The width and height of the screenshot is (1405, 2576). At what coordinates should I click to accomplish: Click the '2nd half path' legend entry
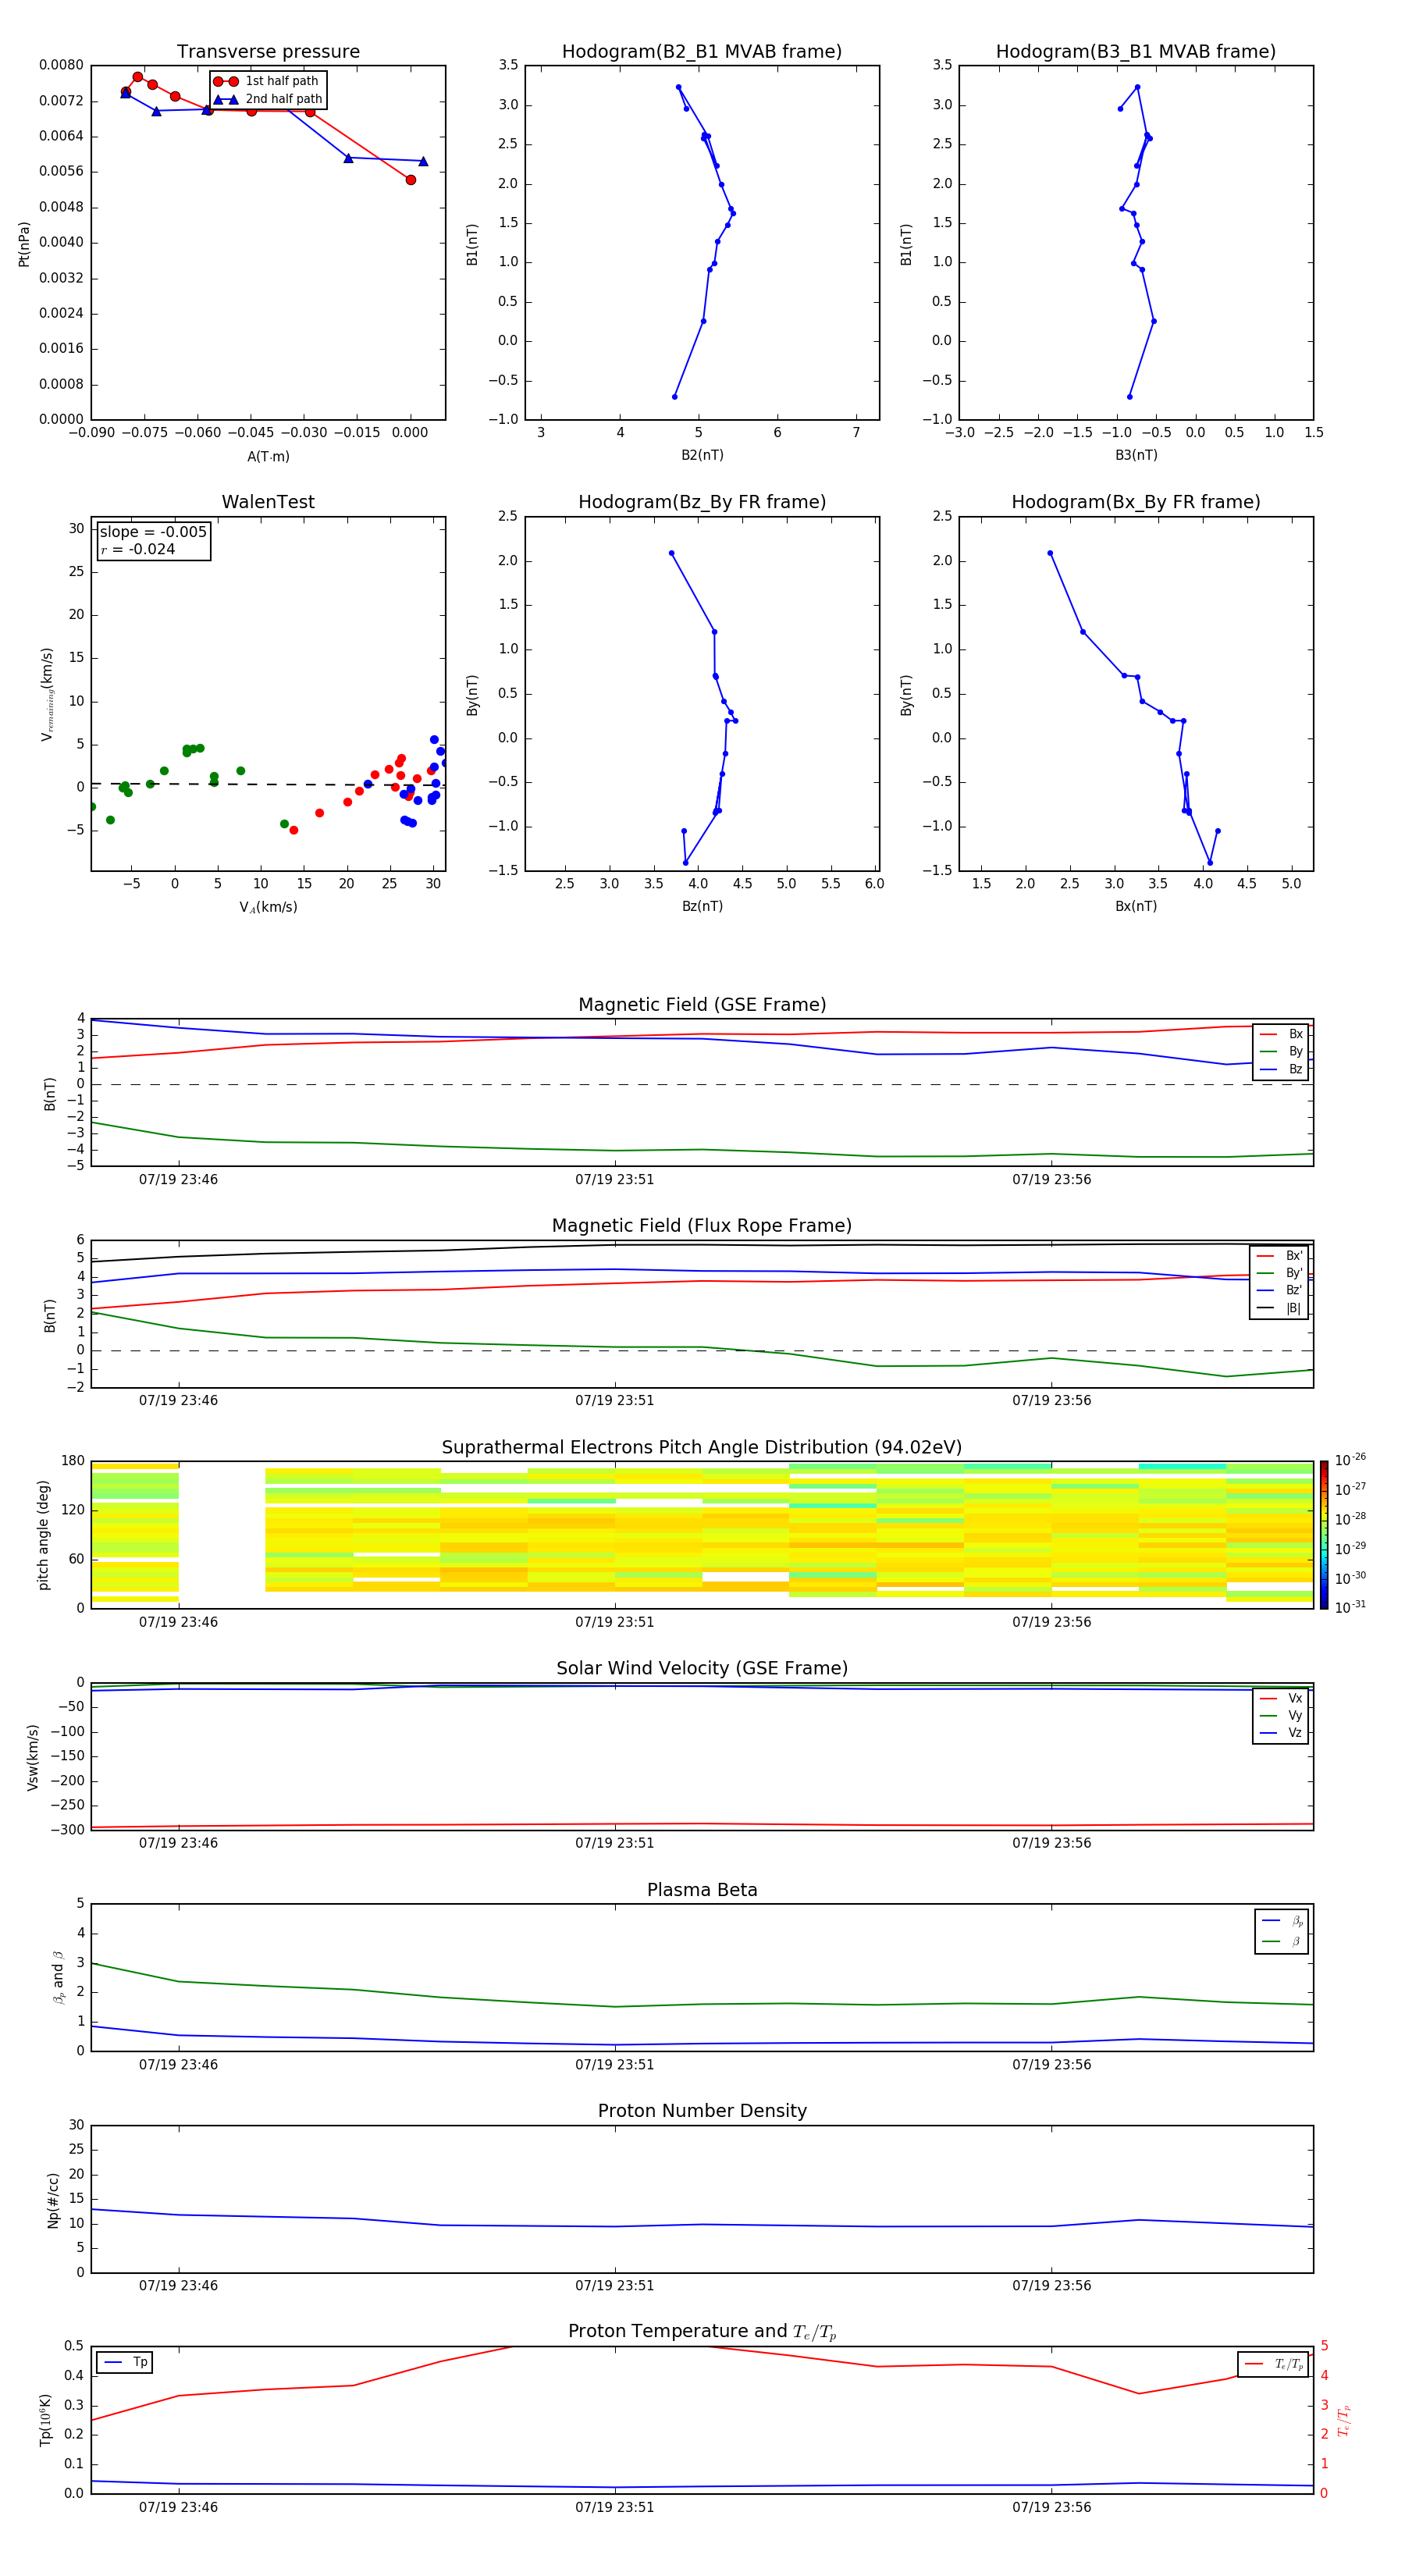click(268, 99)
